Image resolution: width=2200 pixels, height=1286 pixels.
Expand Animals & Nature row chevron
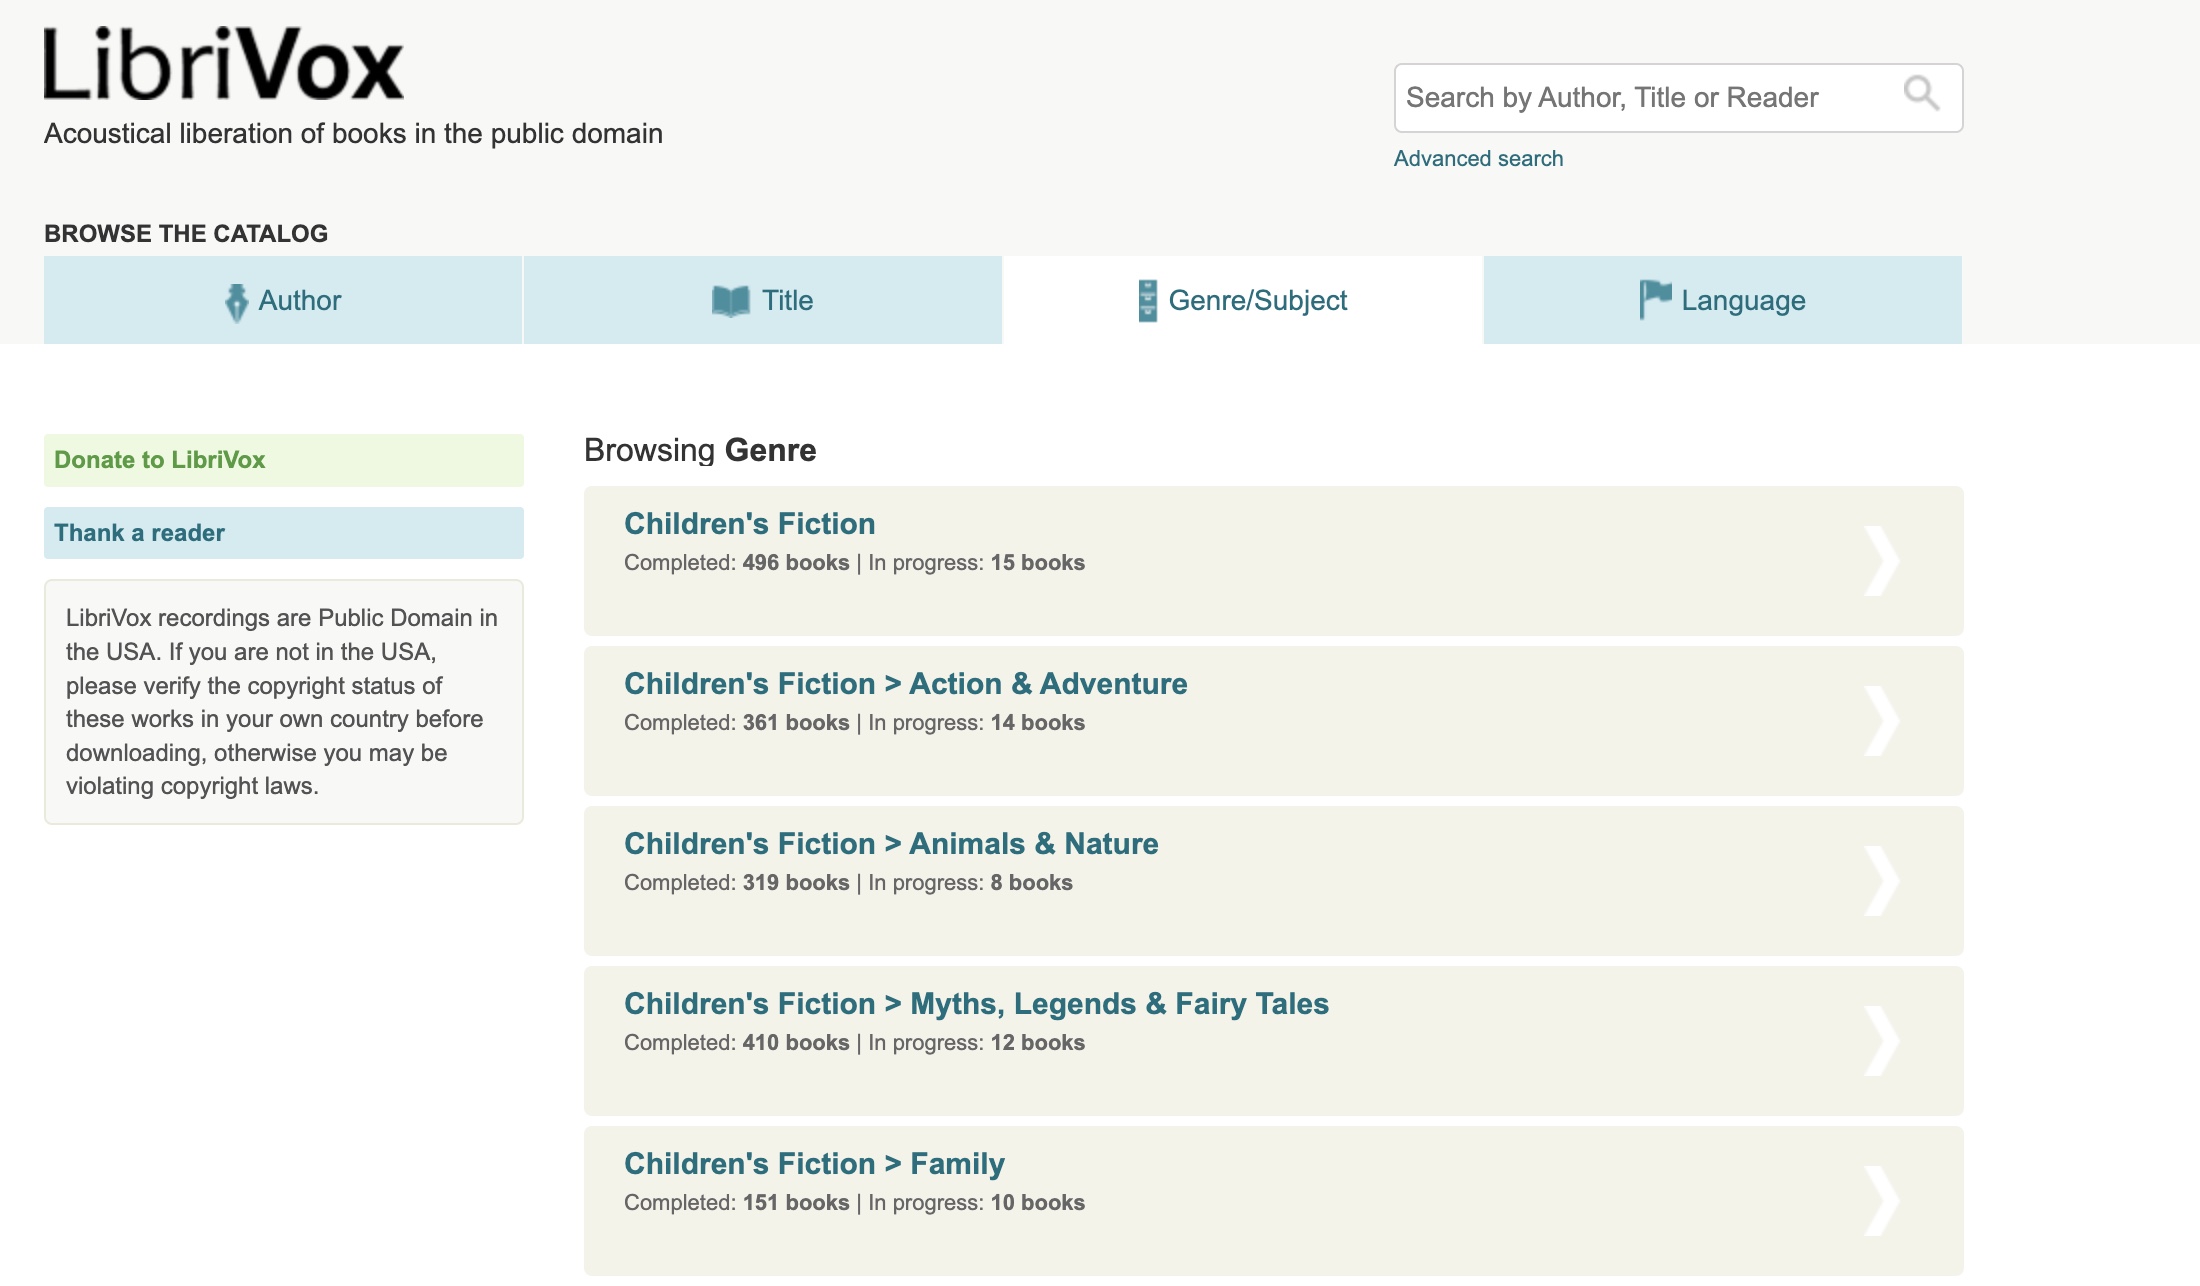[x=1880, y=881]
